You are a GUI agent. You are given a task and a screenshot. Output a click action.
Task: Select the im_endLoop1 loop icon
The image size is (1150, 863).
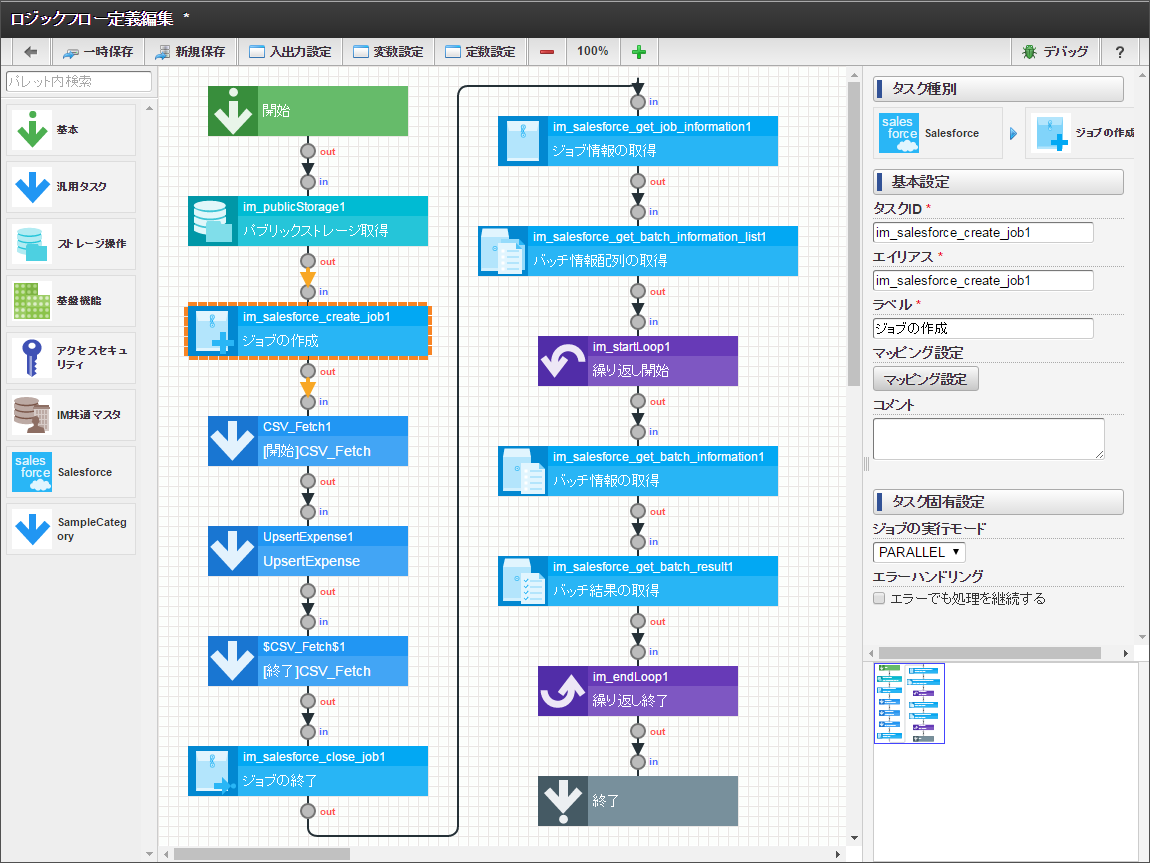coord(563,691)
